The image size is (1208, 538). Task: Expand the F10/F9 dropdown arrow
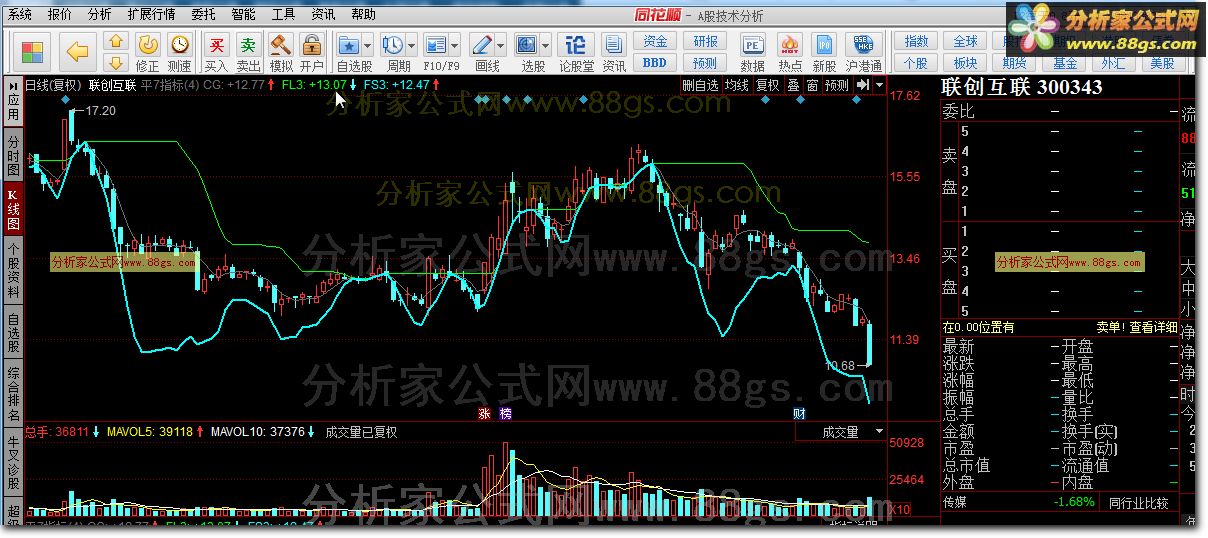pyautogui.click(x=454, y=45)
